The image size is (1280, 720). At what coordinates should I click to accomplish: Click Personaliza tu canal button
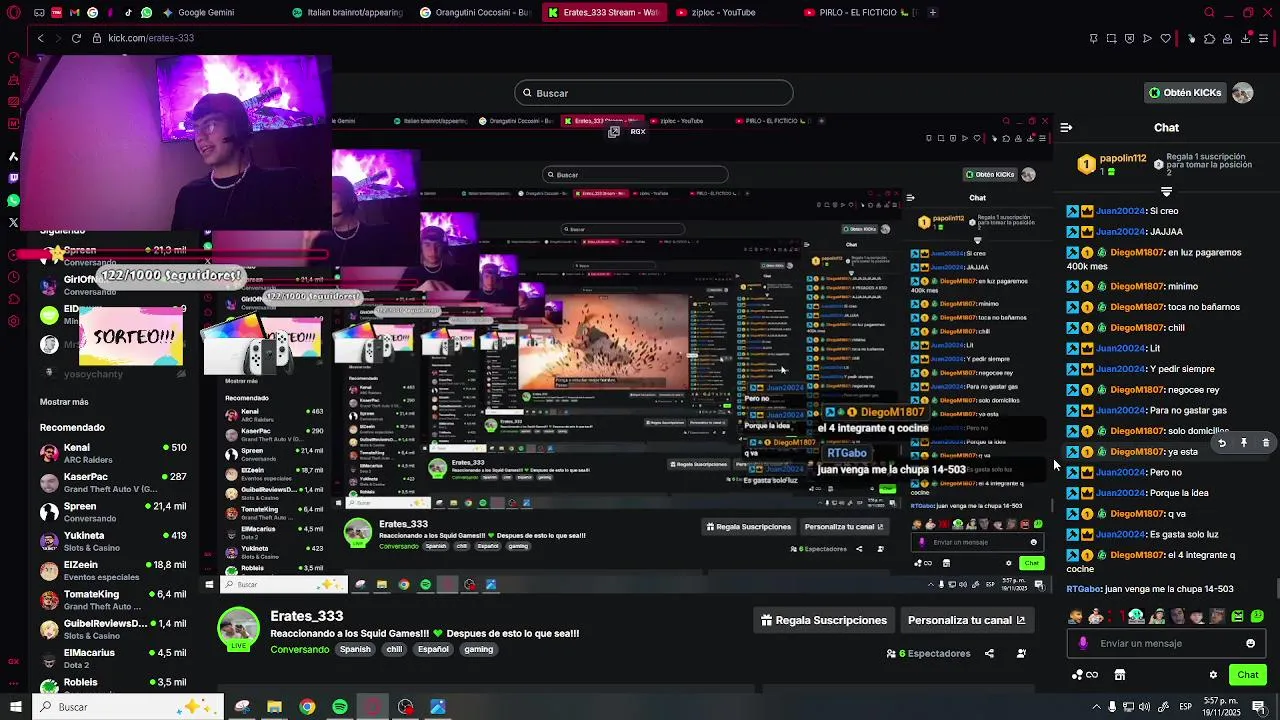[x=966, y=621]
